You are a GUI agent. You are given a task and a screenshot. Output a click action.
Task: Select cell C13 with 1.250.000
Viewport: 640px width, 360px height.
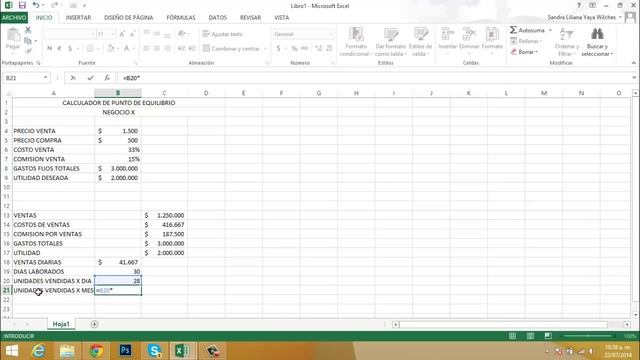tap(164, 215)
